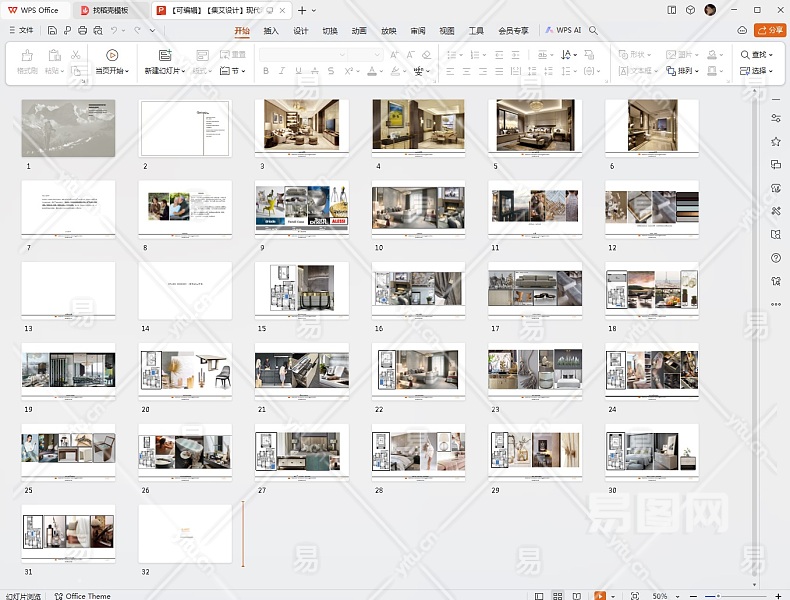Open the Arrange dropdown
This screenshot has height=600, width=790.
(687, 71)
